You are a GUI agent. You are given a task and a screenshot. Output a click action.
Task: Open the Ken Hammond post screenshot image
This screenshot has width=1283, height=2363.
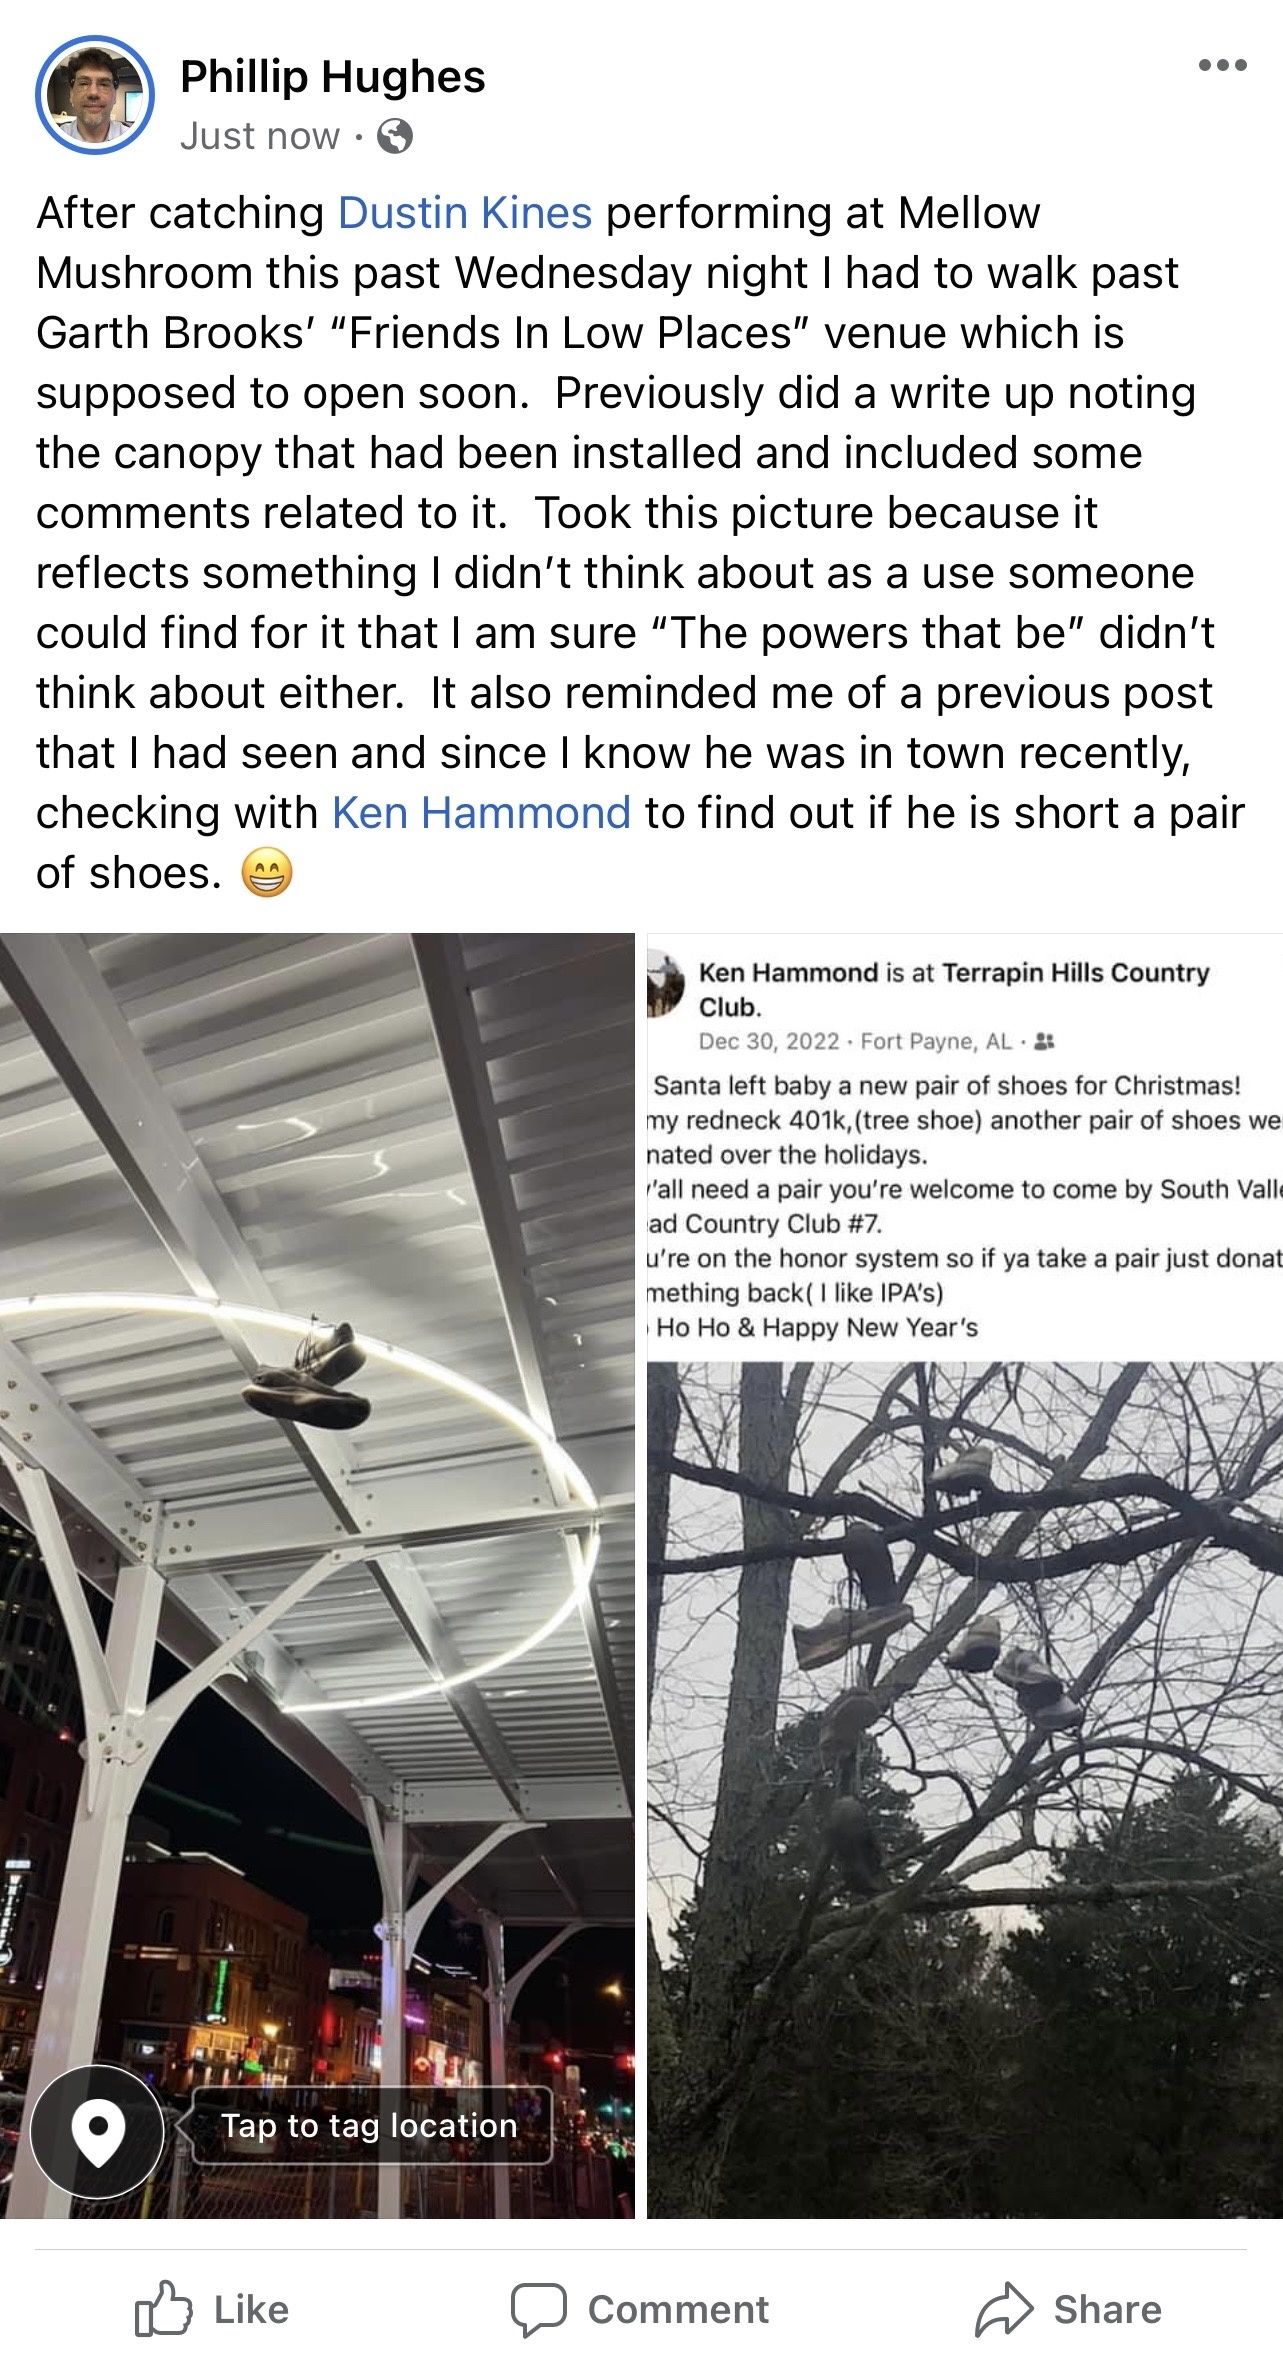click(x=964, y=1576)
